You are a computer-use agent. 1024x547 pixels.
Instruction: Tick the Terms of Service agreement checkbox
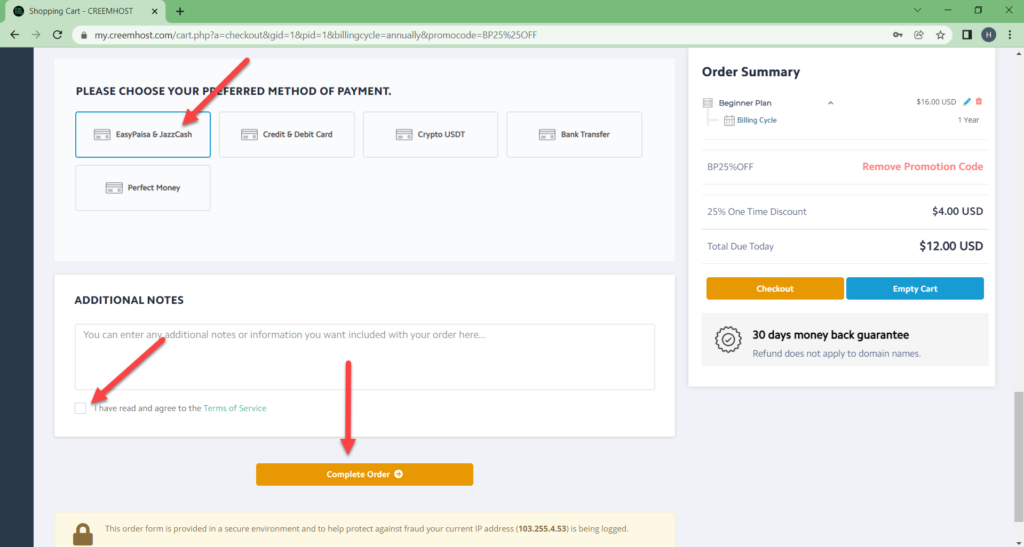[x=80, y=408]
